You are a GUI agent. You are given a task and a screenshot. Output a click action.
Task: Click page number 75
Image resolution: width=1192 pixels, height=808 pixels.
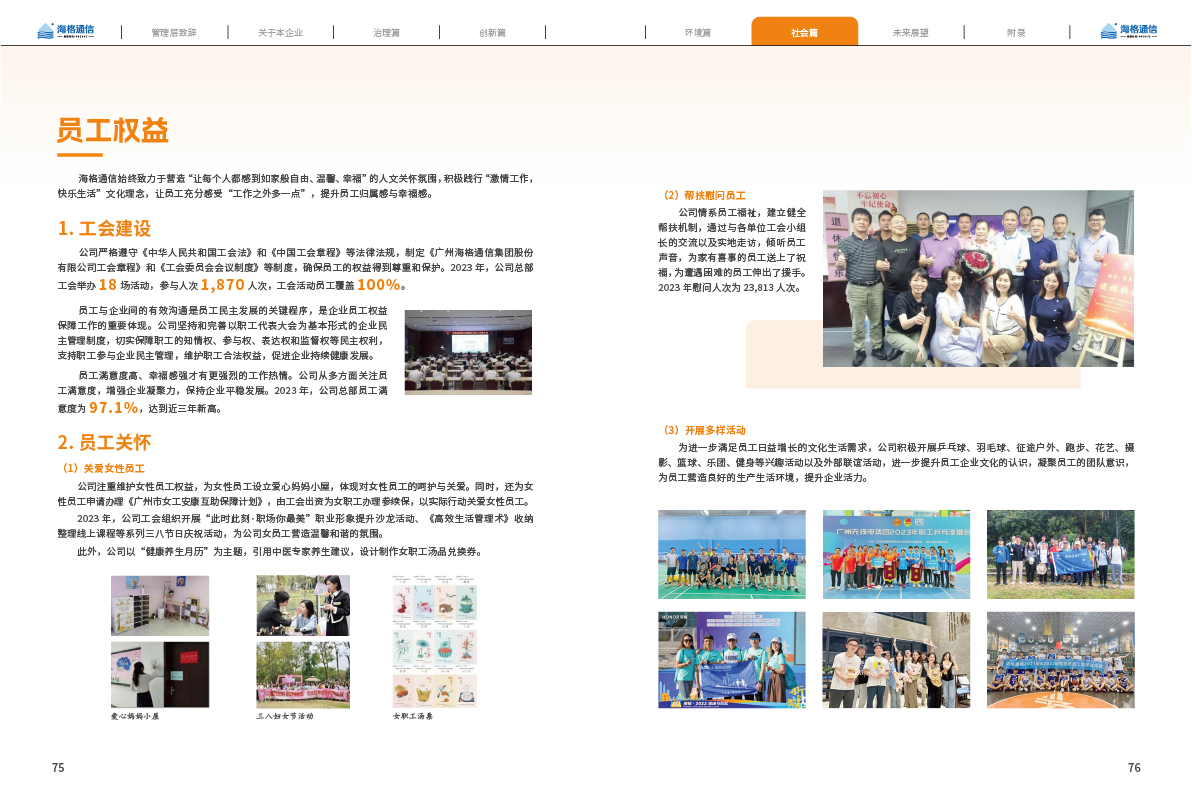pyautogui.click(x=58, y=768)
